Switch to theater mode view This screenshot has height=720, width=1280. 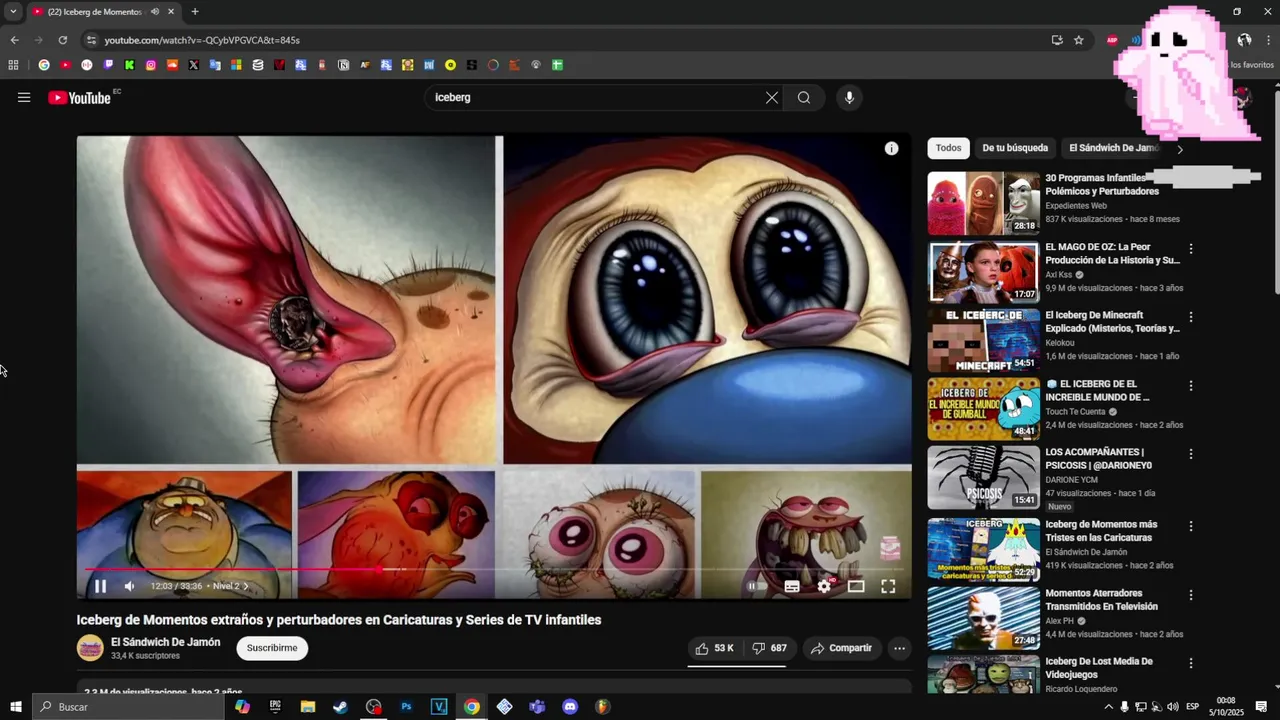856,586
